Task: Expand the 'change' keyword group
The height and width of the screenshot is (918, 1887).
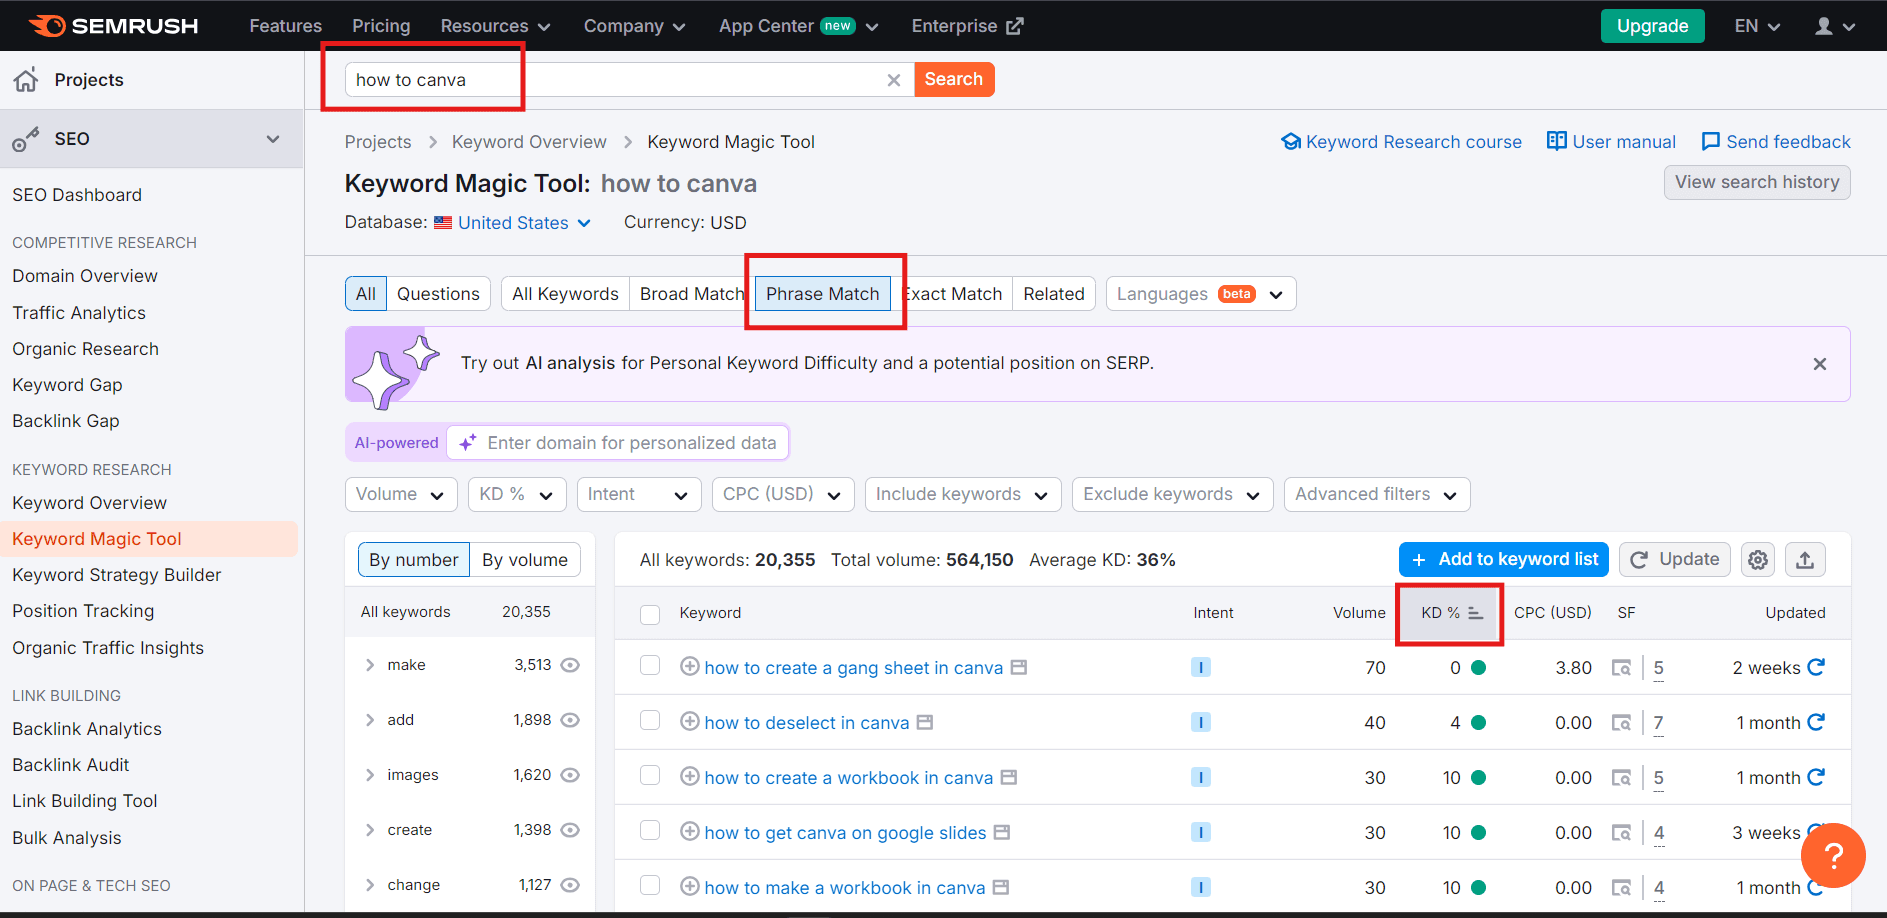Action: click(x=370, y=885)
